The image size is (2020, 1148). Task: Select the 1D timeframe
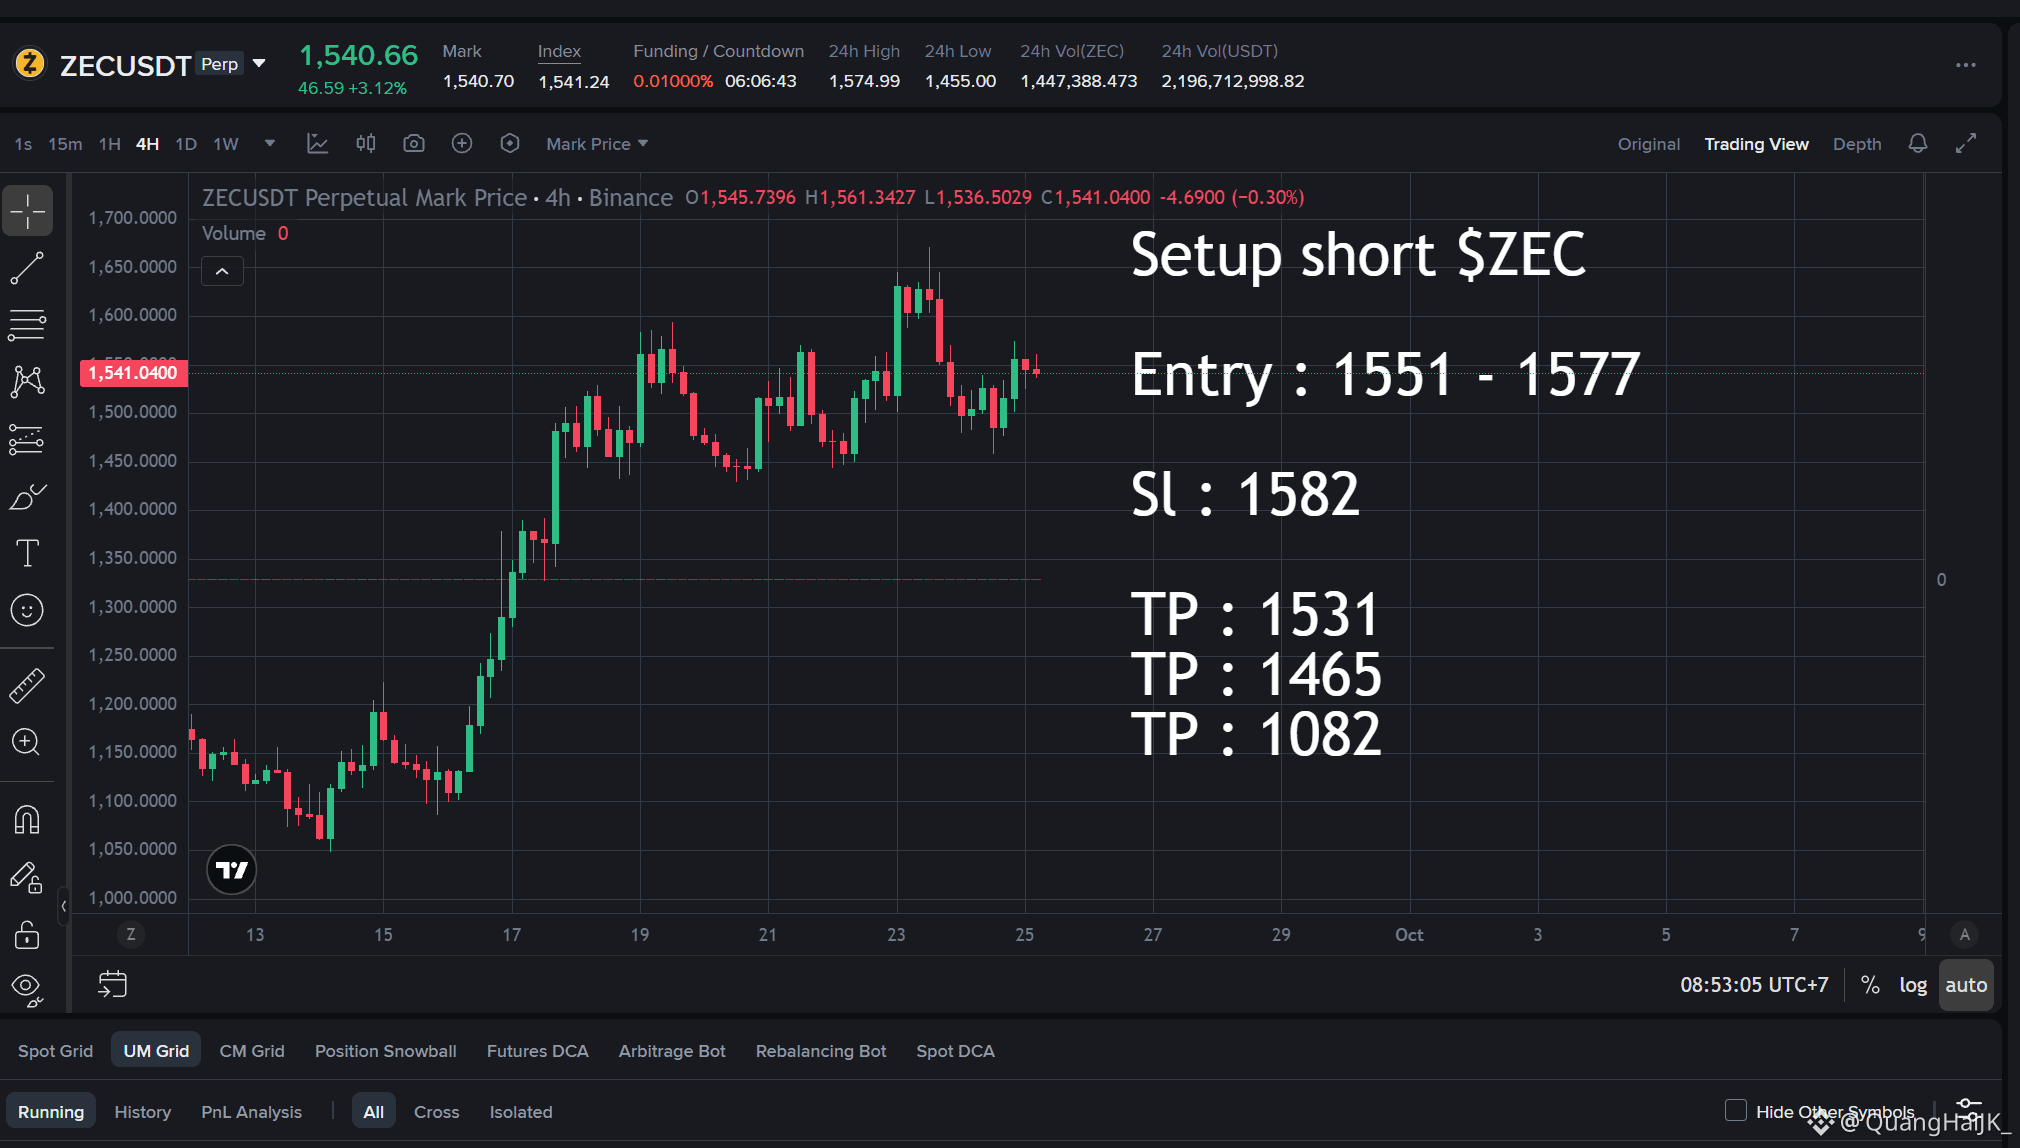pos(186,144)
